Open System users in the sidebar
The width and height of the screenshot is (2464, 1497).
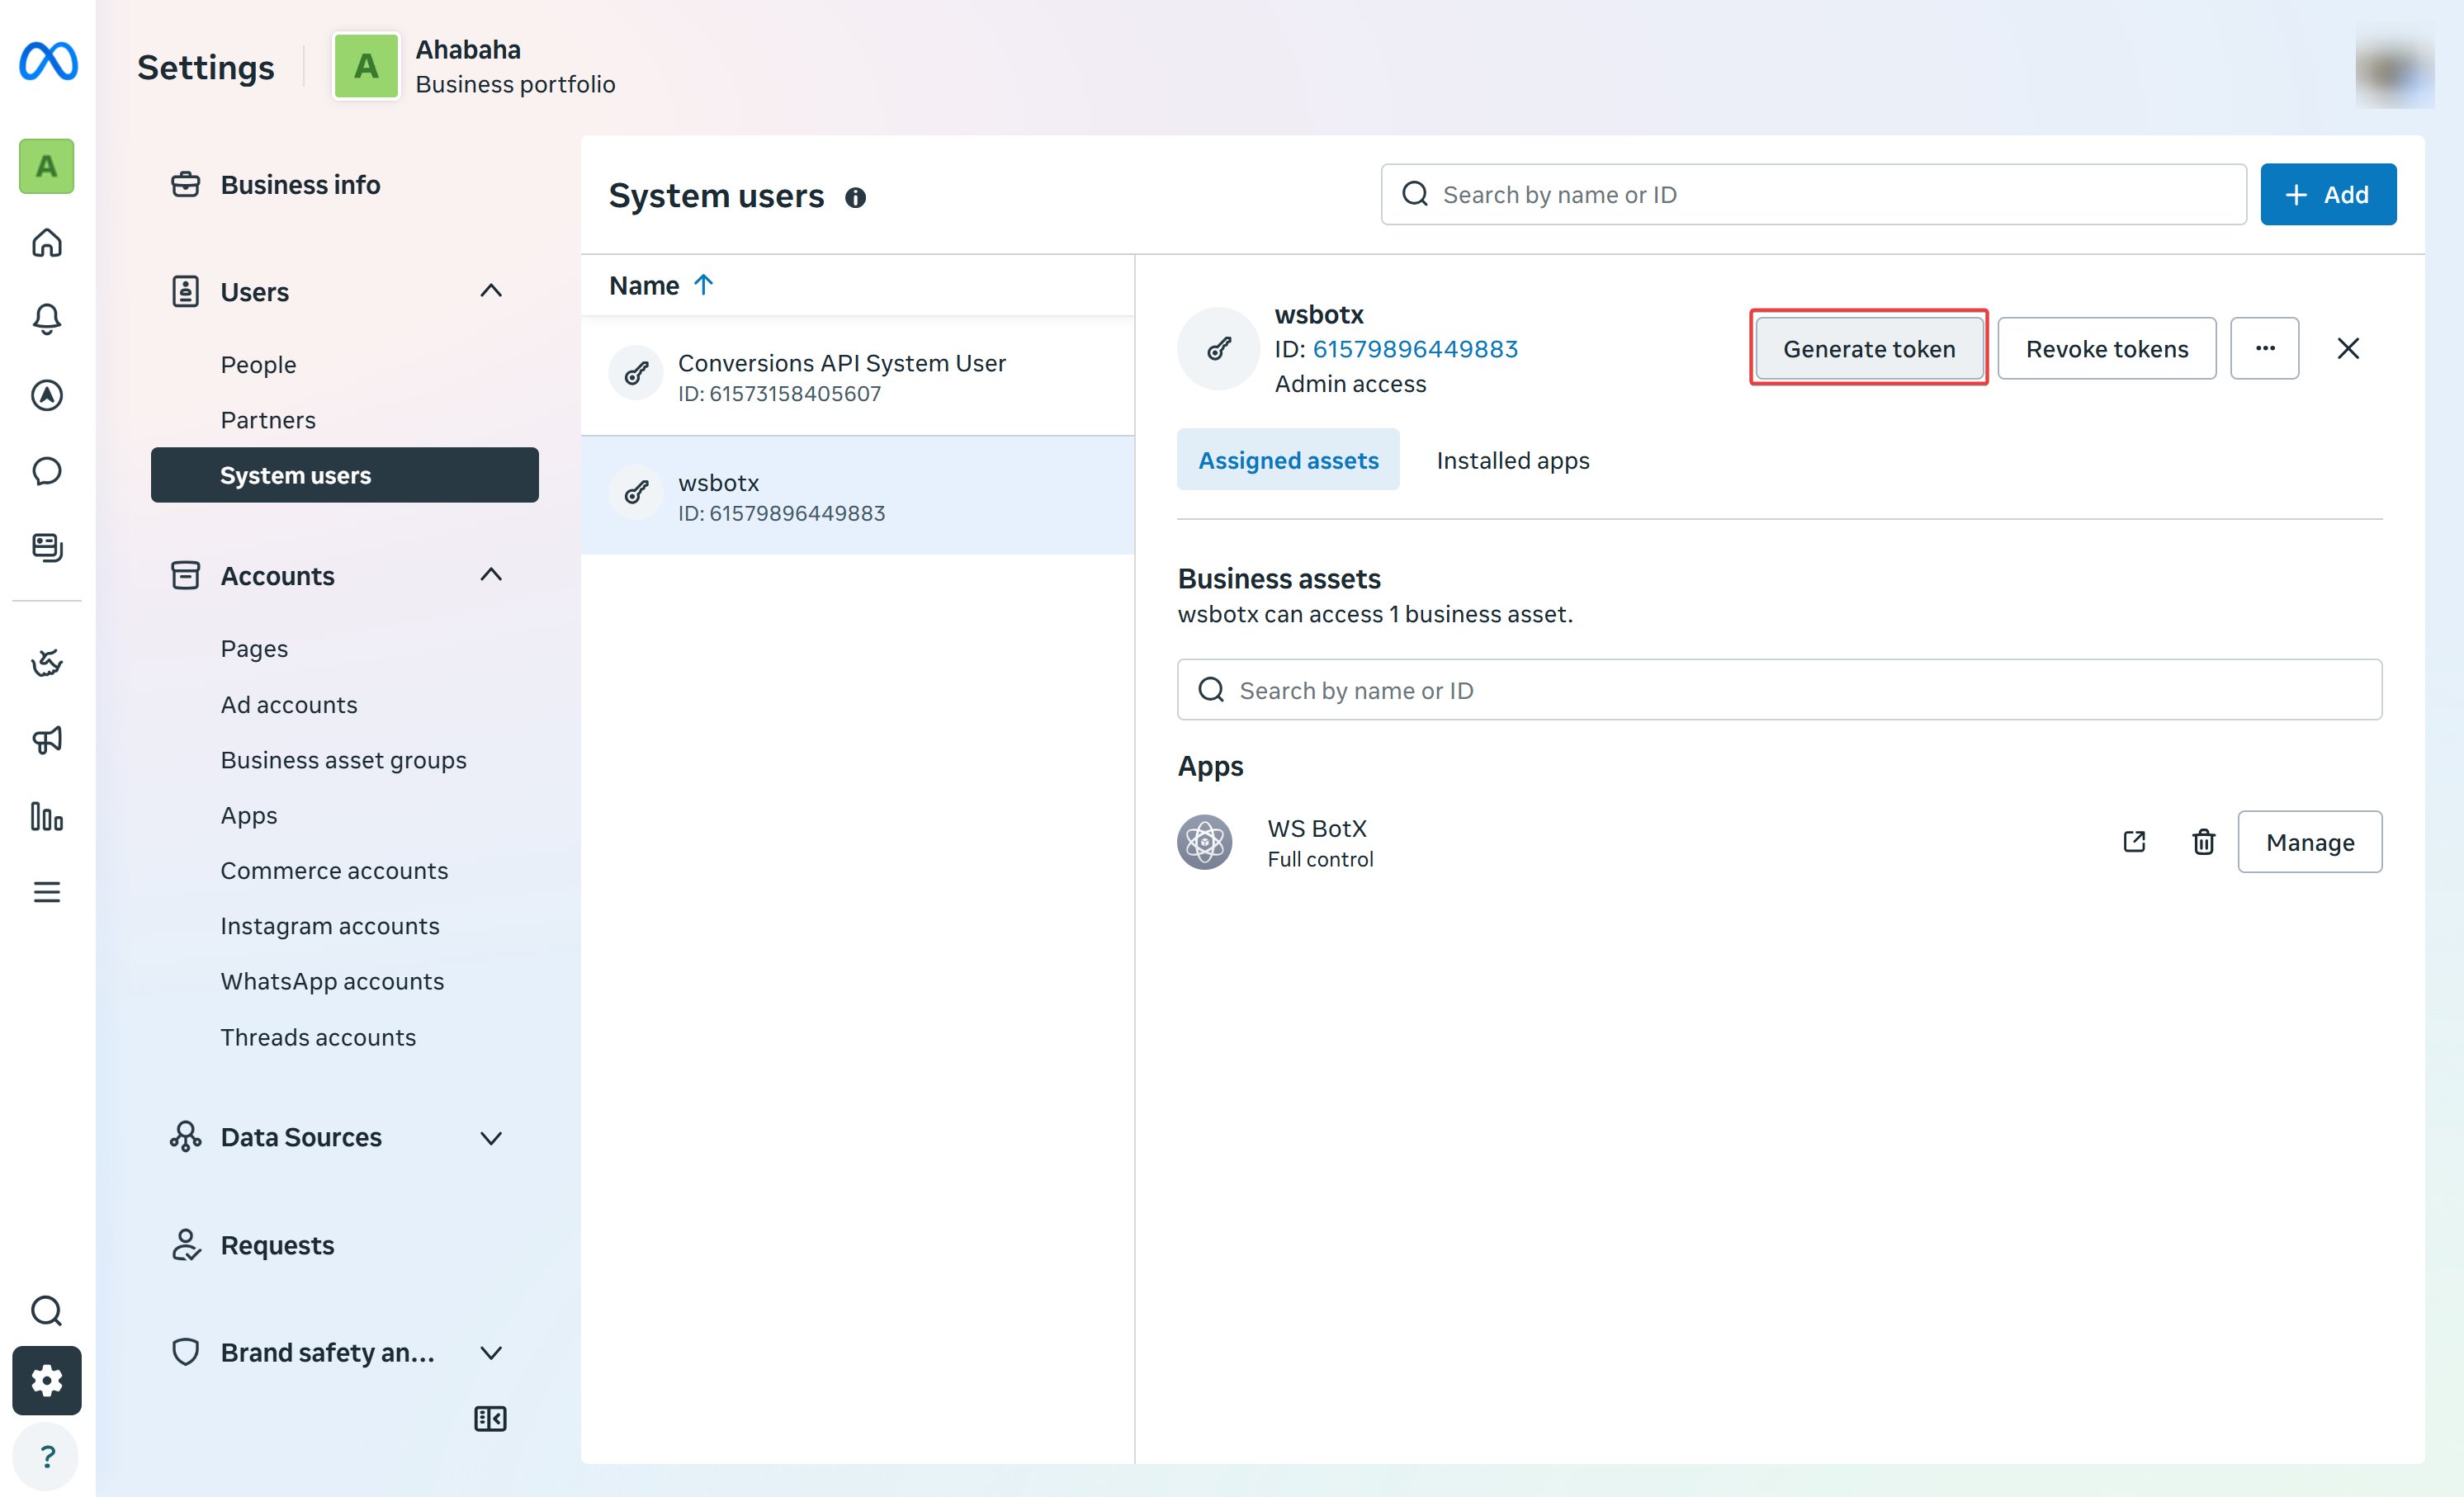point(345,475)
